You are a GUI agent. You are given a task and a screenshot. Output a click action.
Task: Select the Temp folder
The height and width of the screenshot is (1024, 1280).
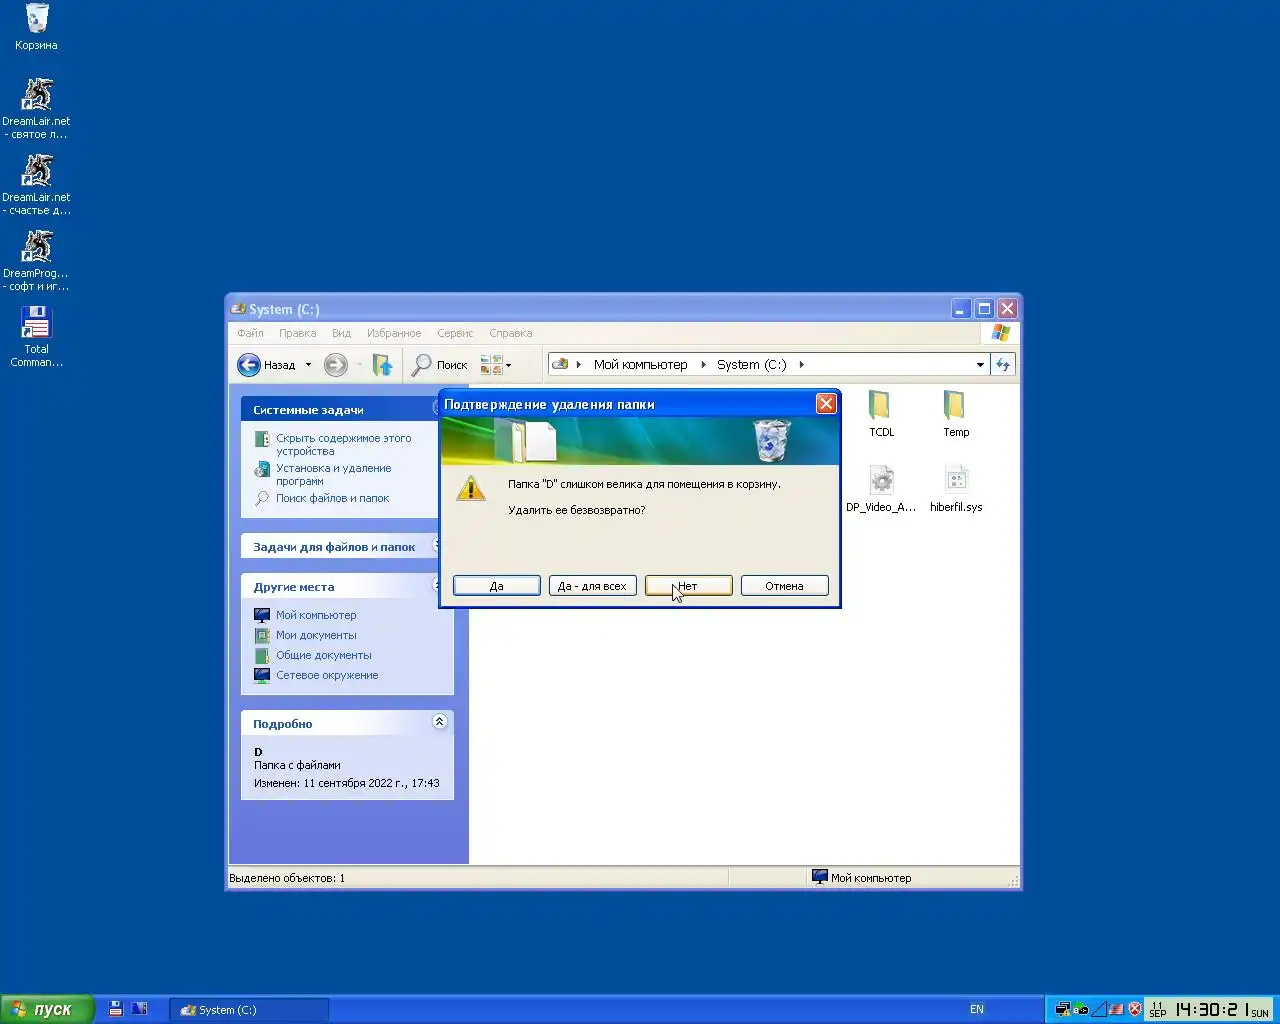[x=956, y=413]
